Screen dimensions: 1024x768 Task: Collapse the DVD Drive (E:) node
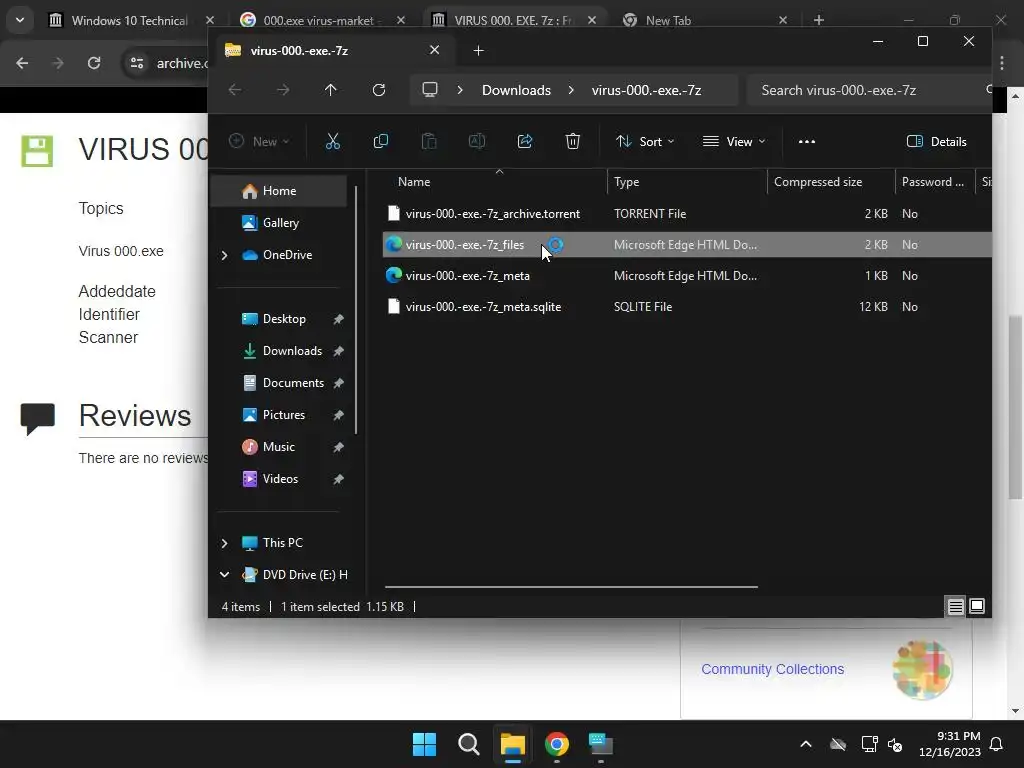tap(225, 575)
